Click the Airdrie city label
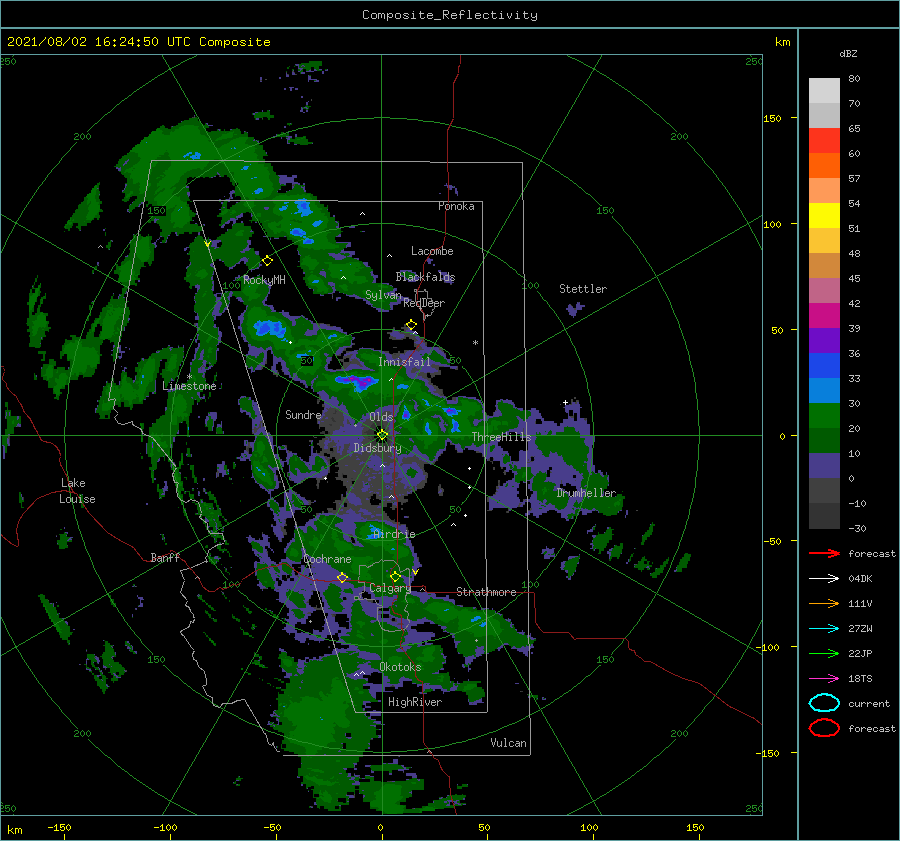Image resolution: width=900 pixels, height=841 pixels. [394, 534]
